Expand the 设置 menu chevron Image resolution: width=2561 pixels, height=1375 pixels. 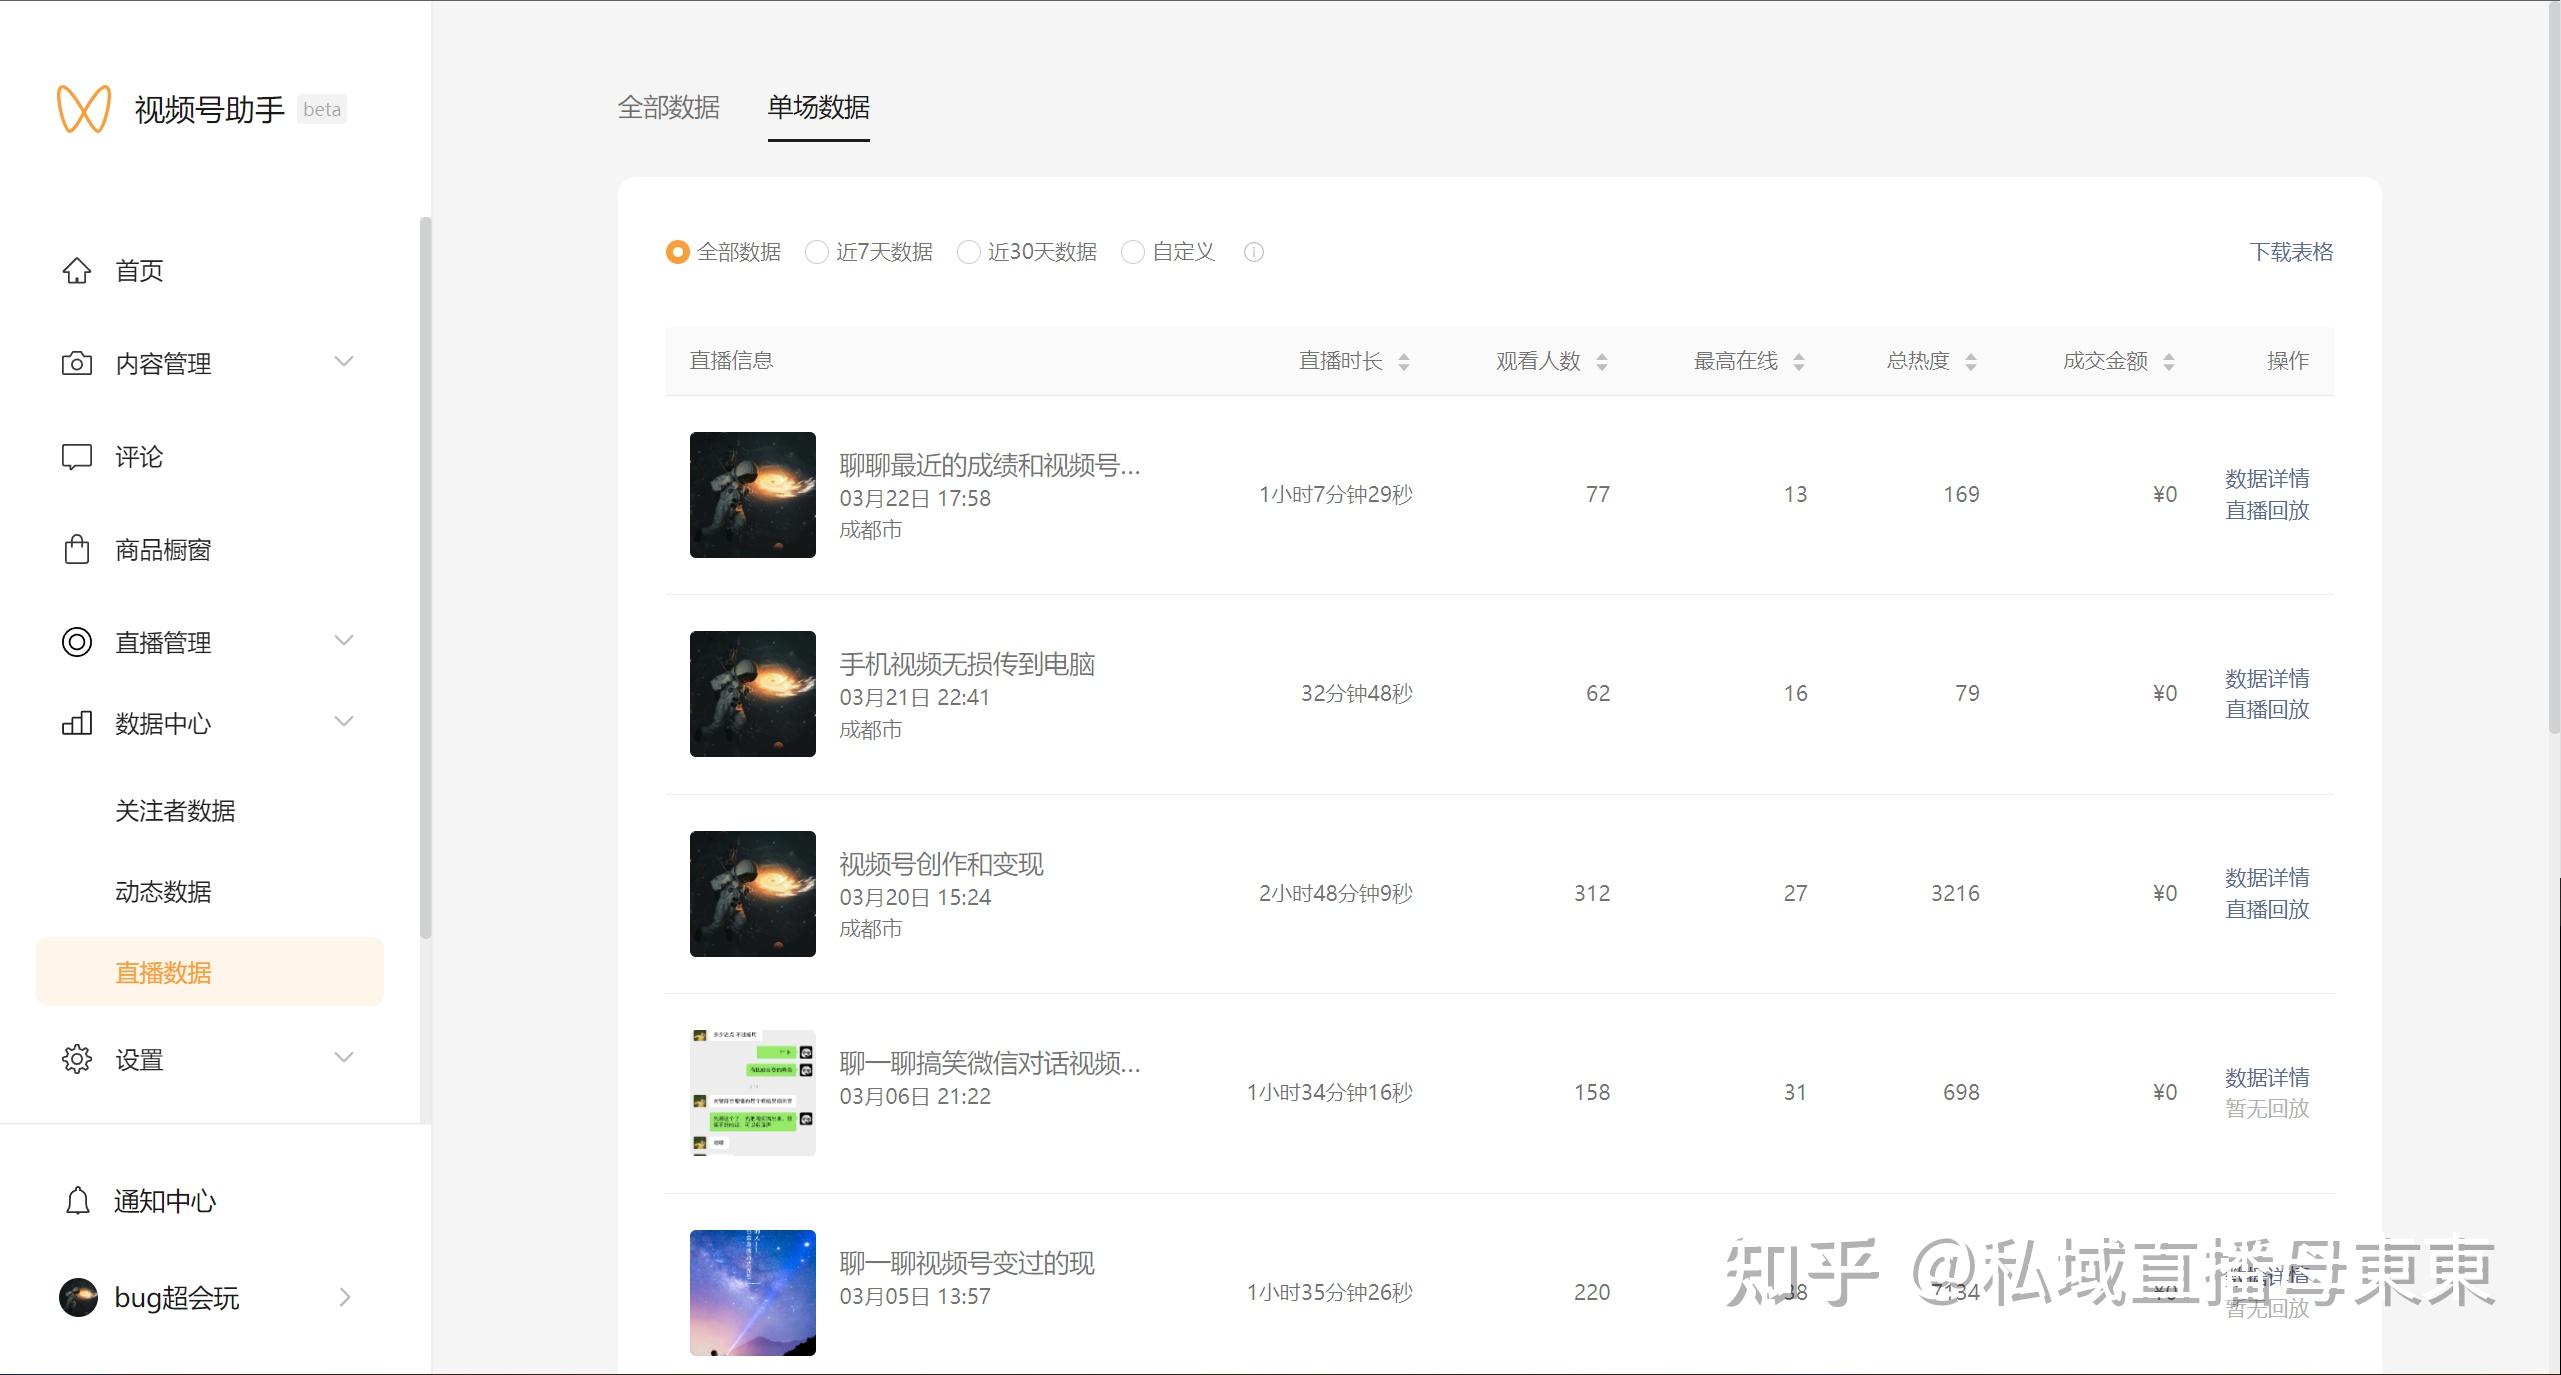[344, 1058]
